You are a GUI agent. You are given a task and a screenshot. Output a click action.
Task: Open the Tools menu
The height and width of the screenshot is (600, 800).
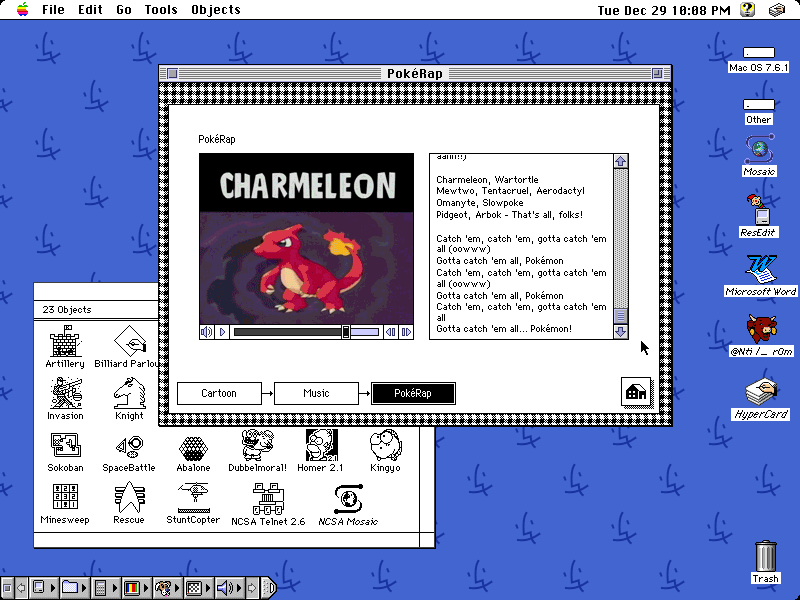(160, 10)
